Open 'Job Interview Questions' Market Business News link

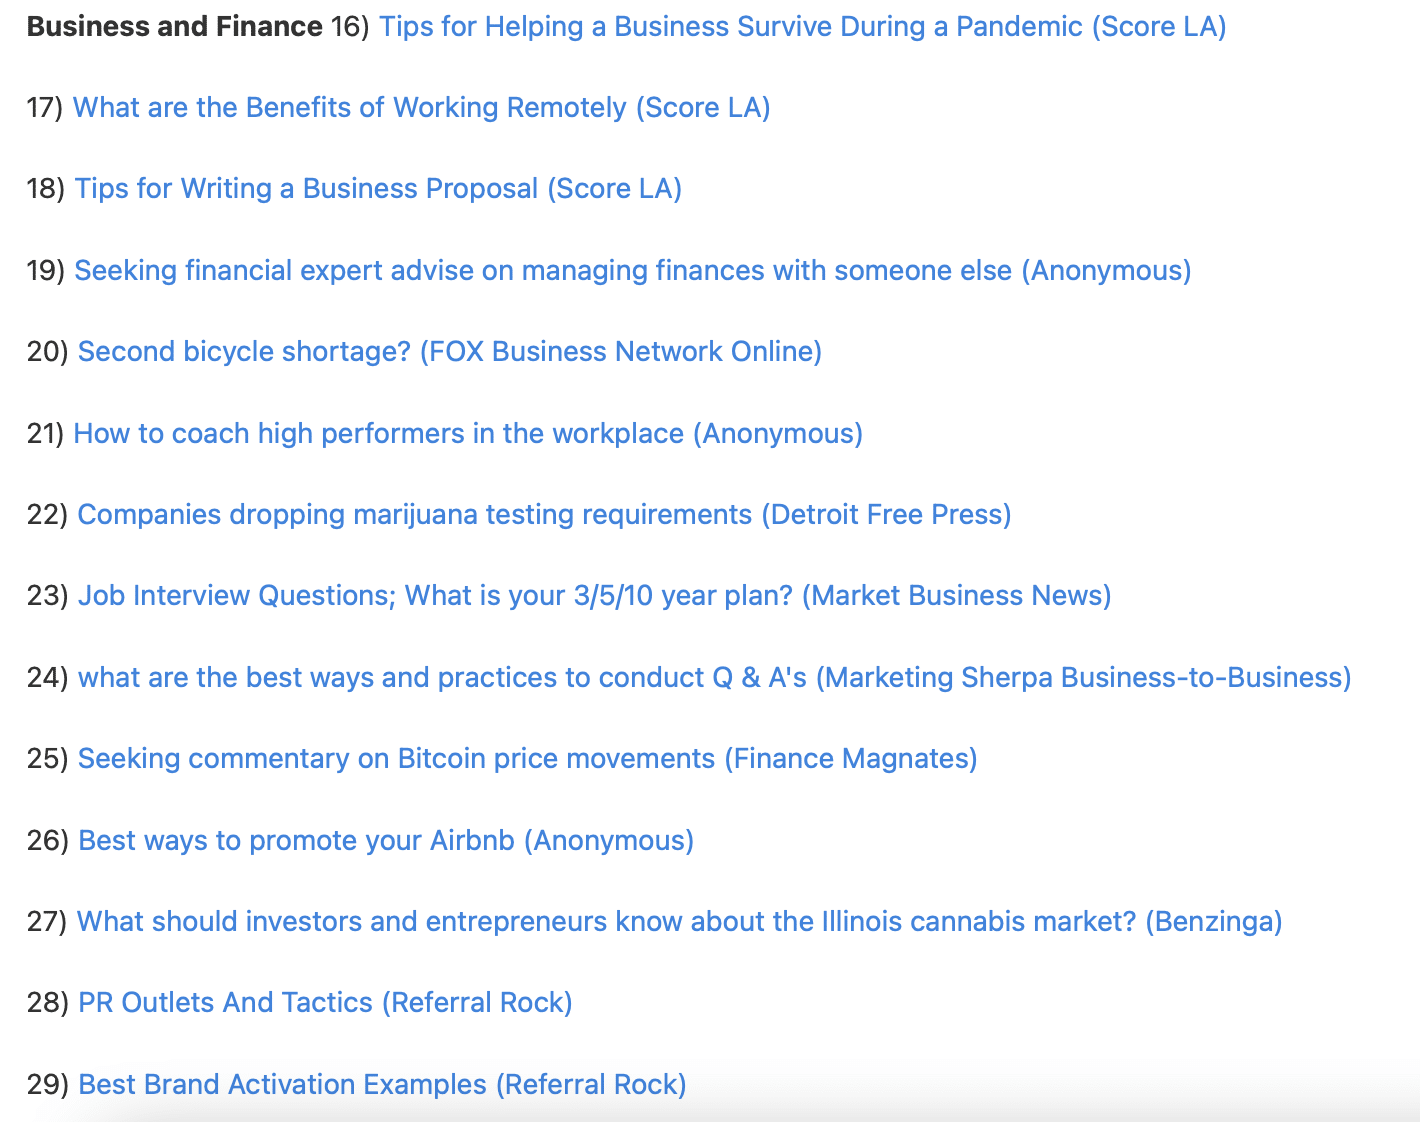[x=594, y=596]
